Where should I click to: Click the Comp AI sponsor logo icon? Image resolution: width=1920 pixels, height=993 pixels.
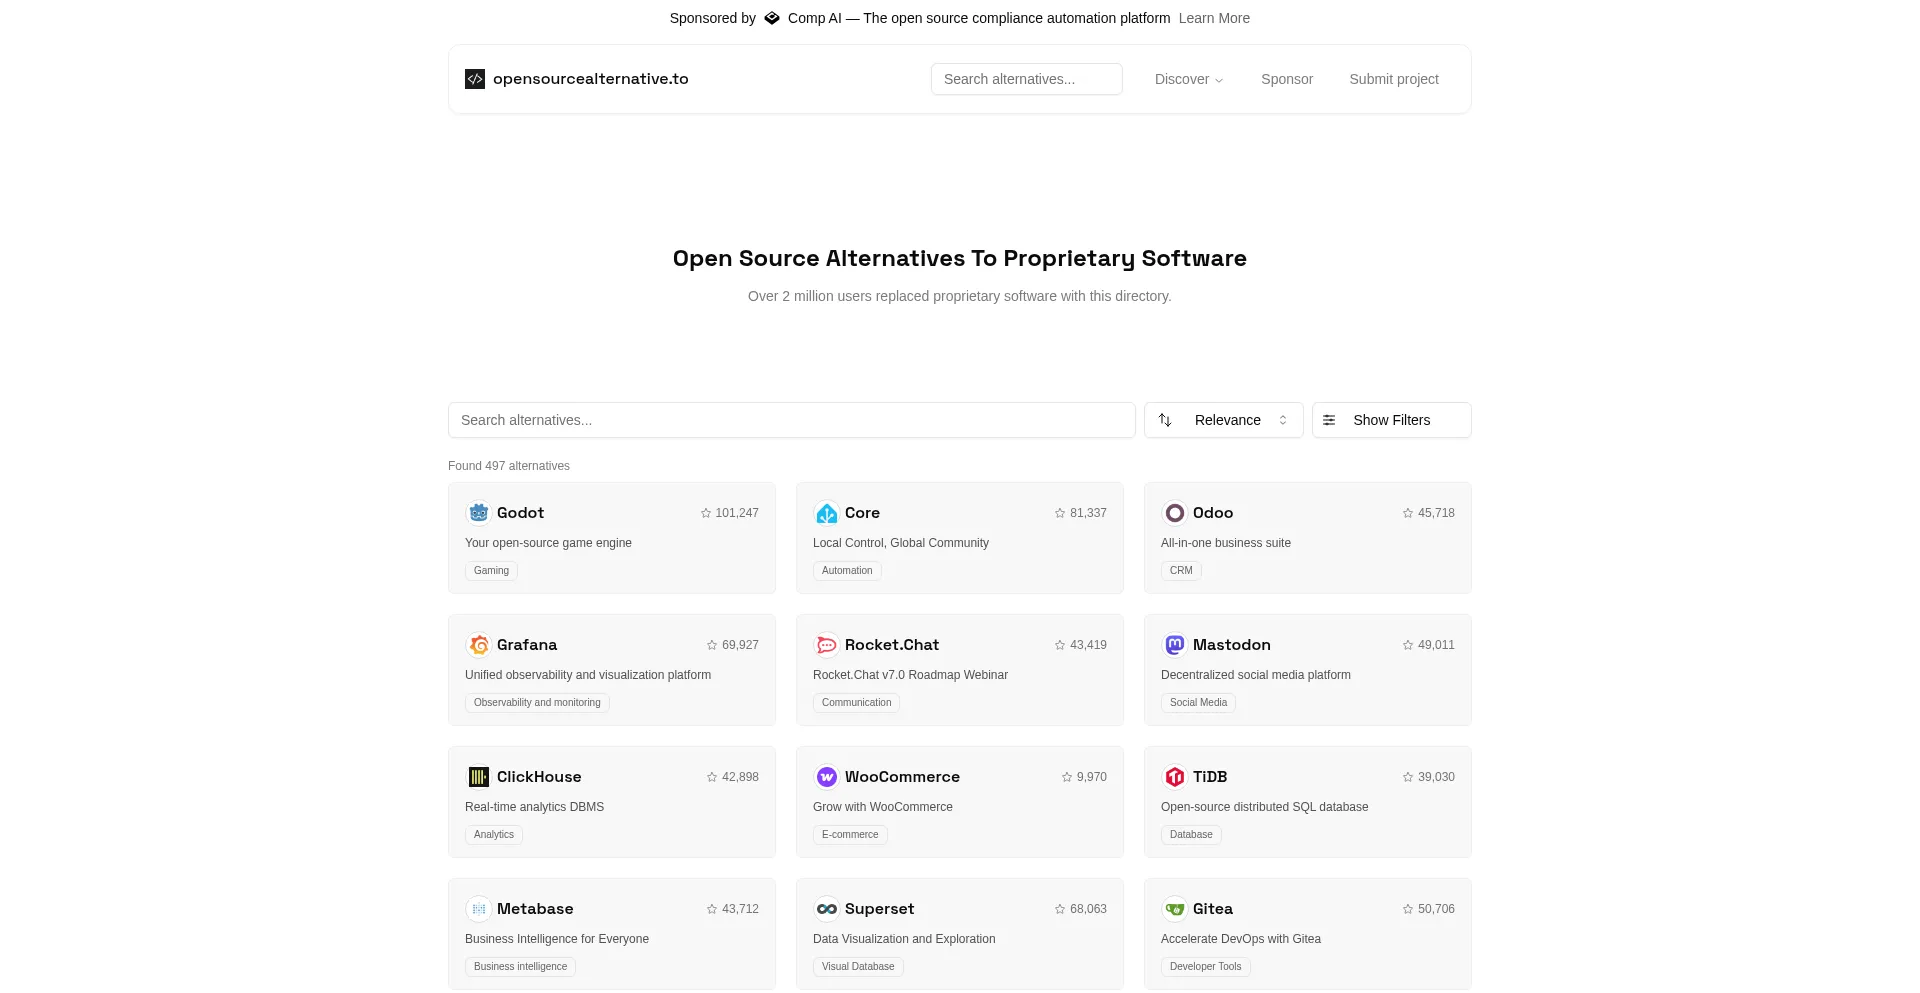point(772,18)
